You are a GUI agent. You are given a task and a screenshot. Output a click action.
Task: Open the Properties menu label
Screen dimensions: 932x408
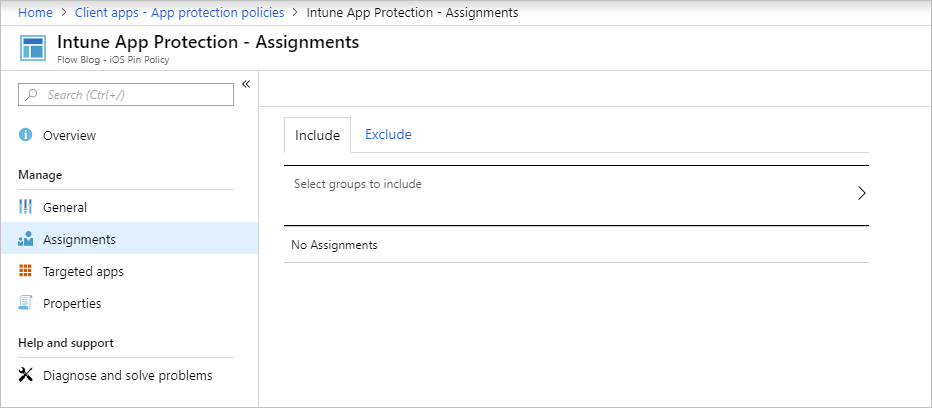72,303
